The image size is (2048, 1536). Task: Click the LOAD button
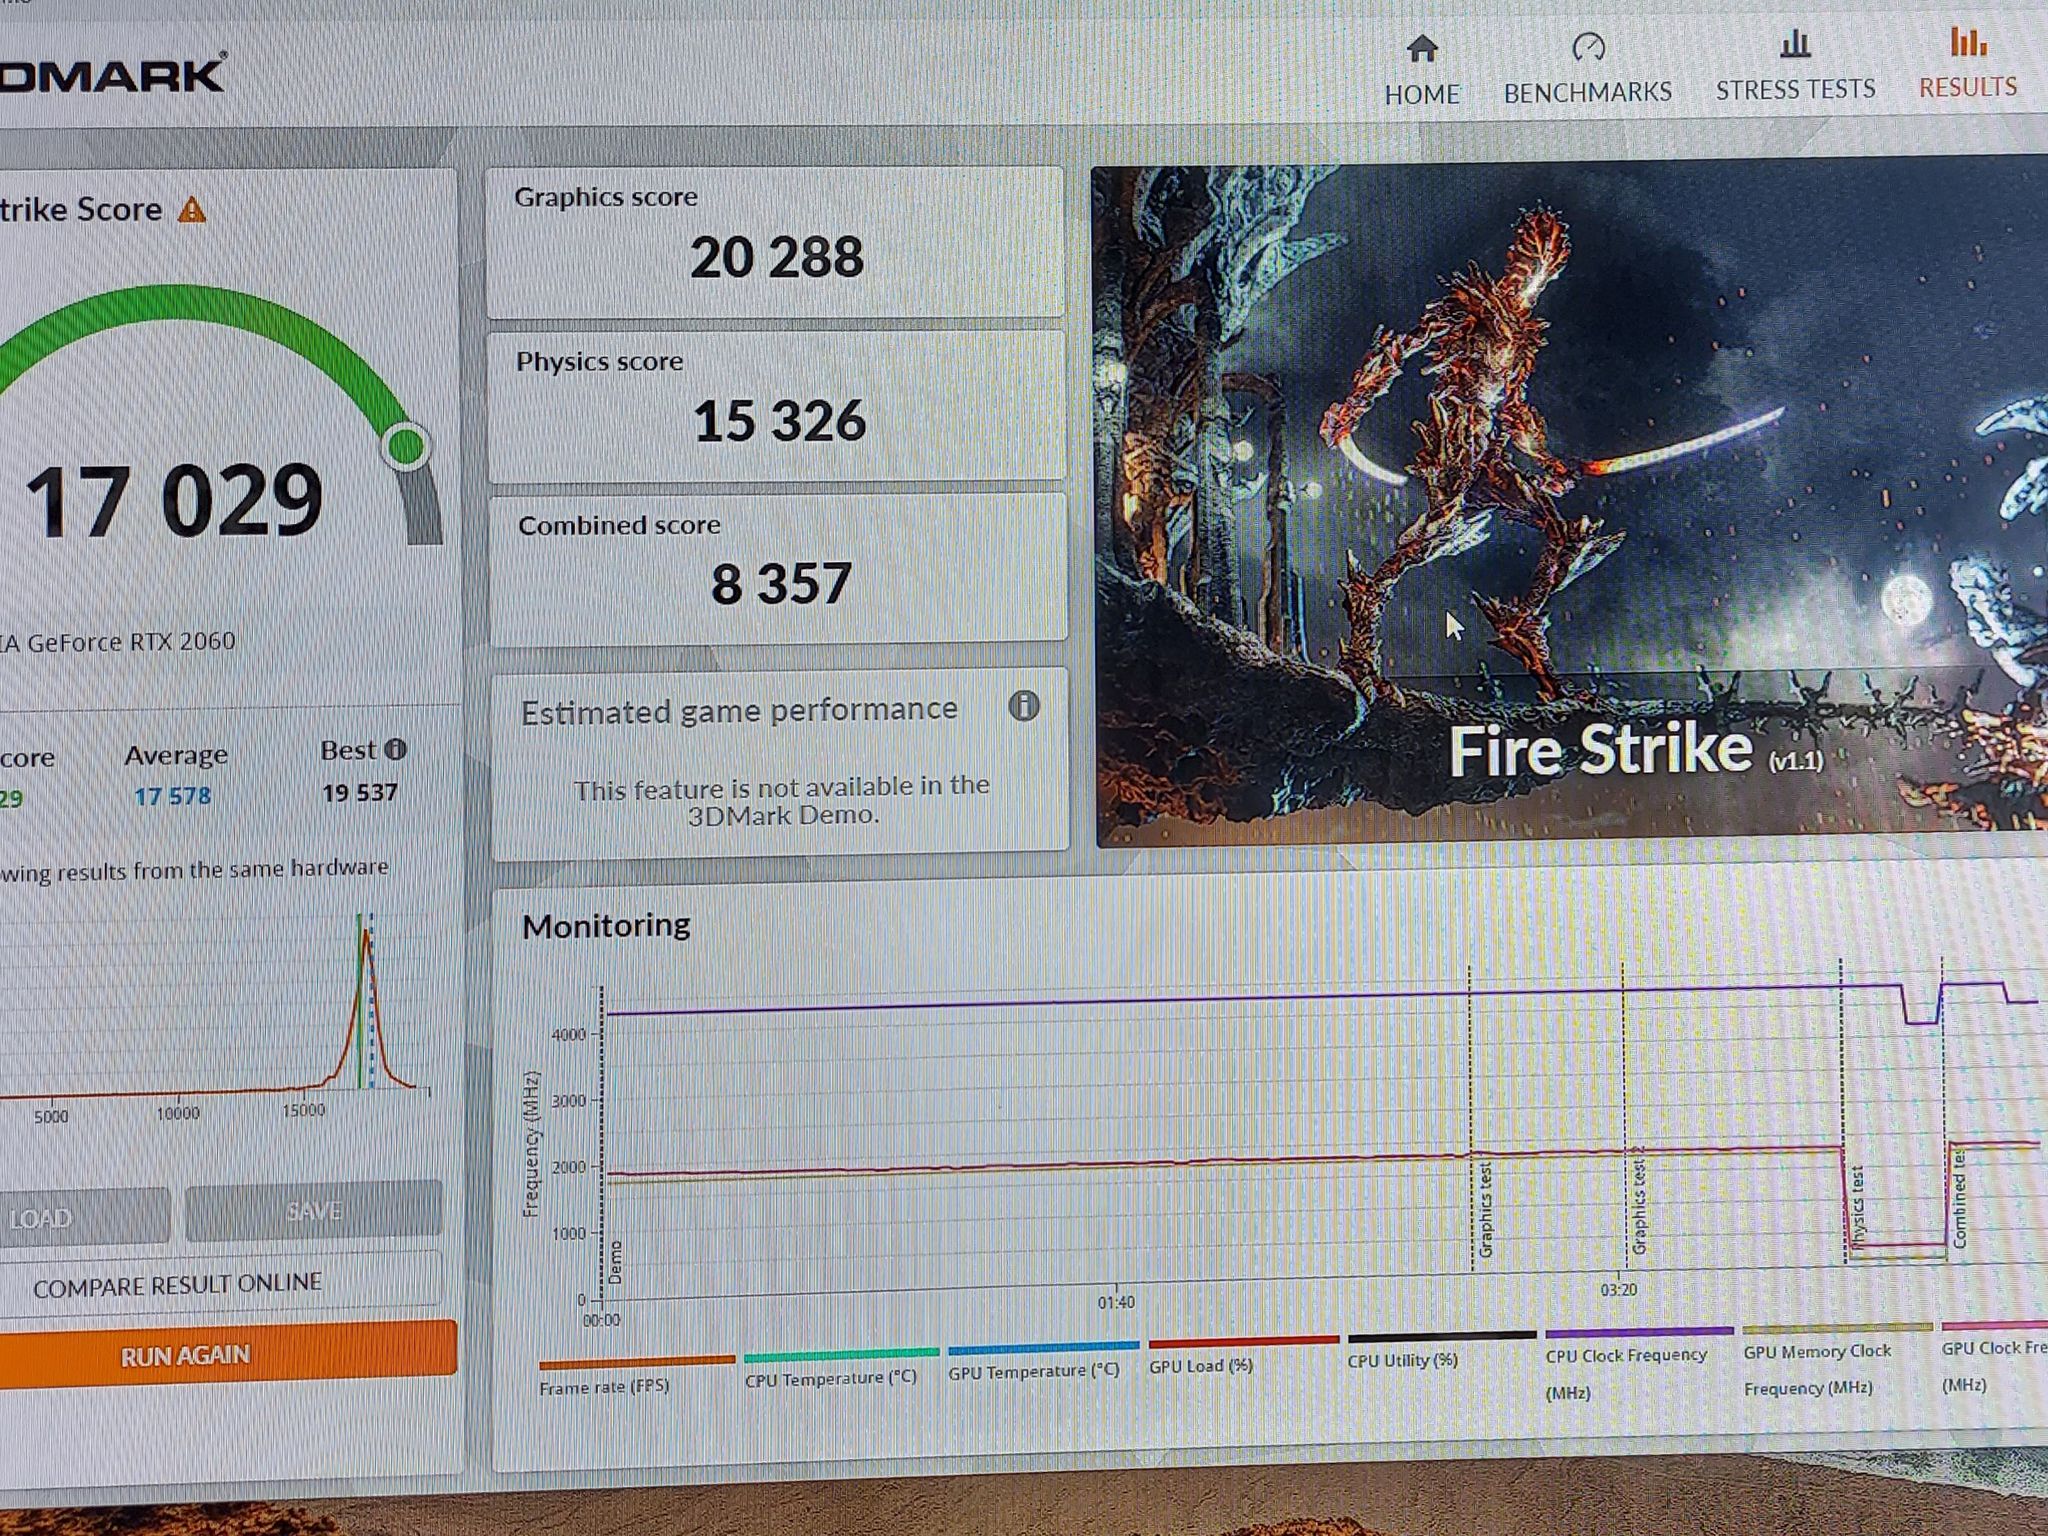pos(84,1216)
